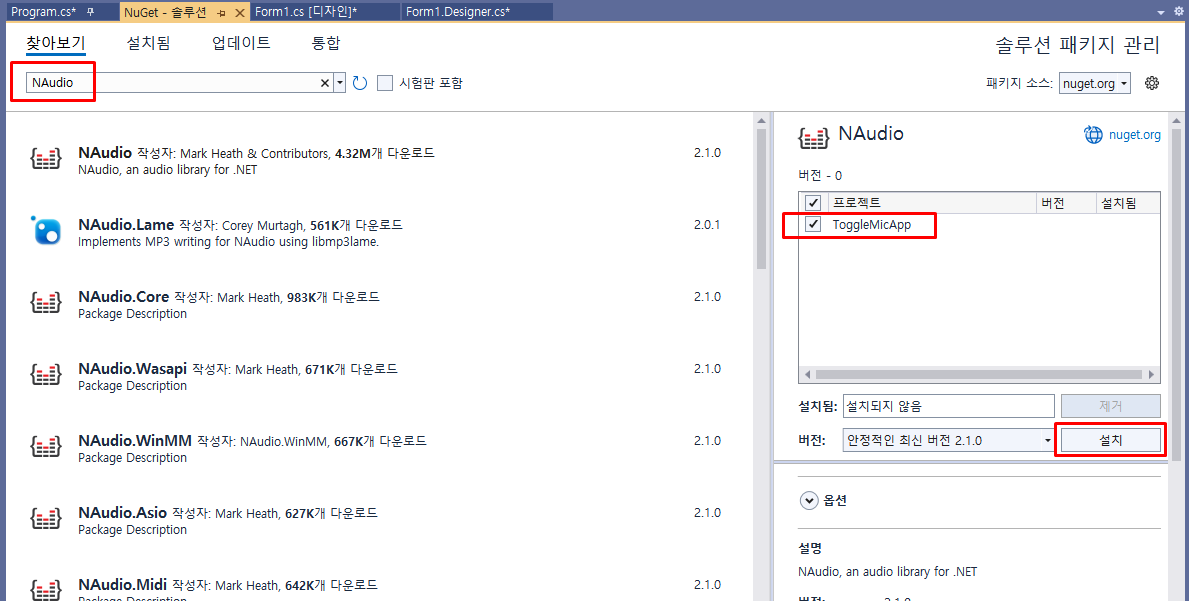Refresh the package search results

point(360,83)
